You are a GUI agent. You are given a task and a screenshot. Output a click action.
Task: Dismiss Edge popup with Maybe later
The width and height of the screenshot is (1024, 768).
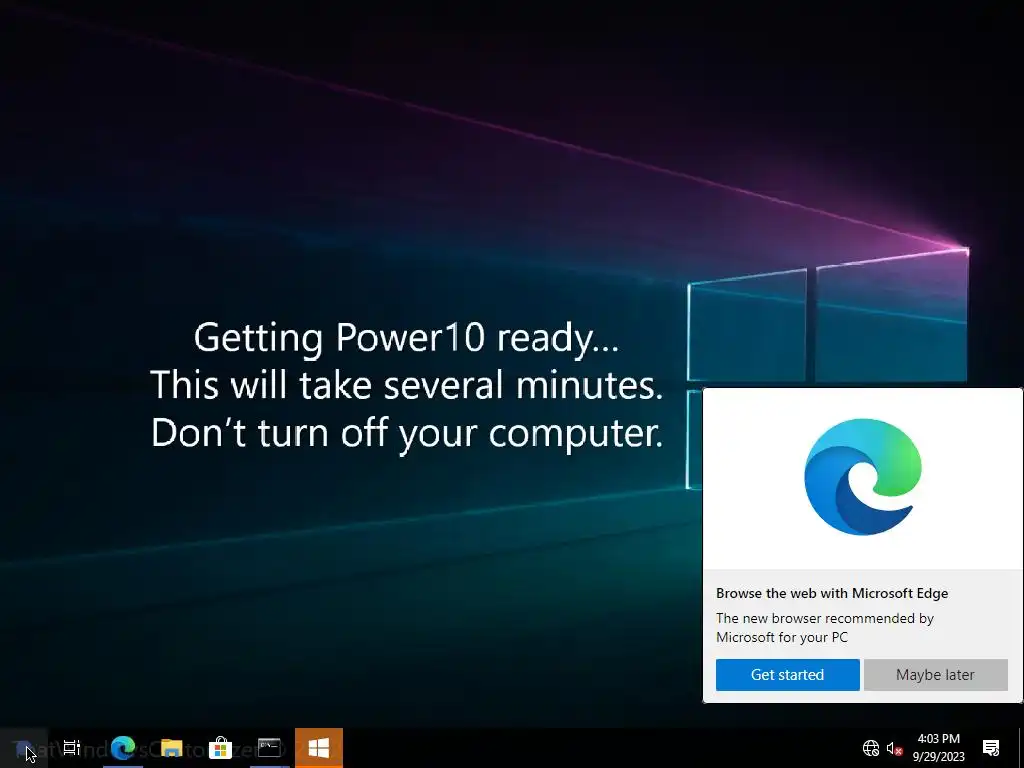935,675
